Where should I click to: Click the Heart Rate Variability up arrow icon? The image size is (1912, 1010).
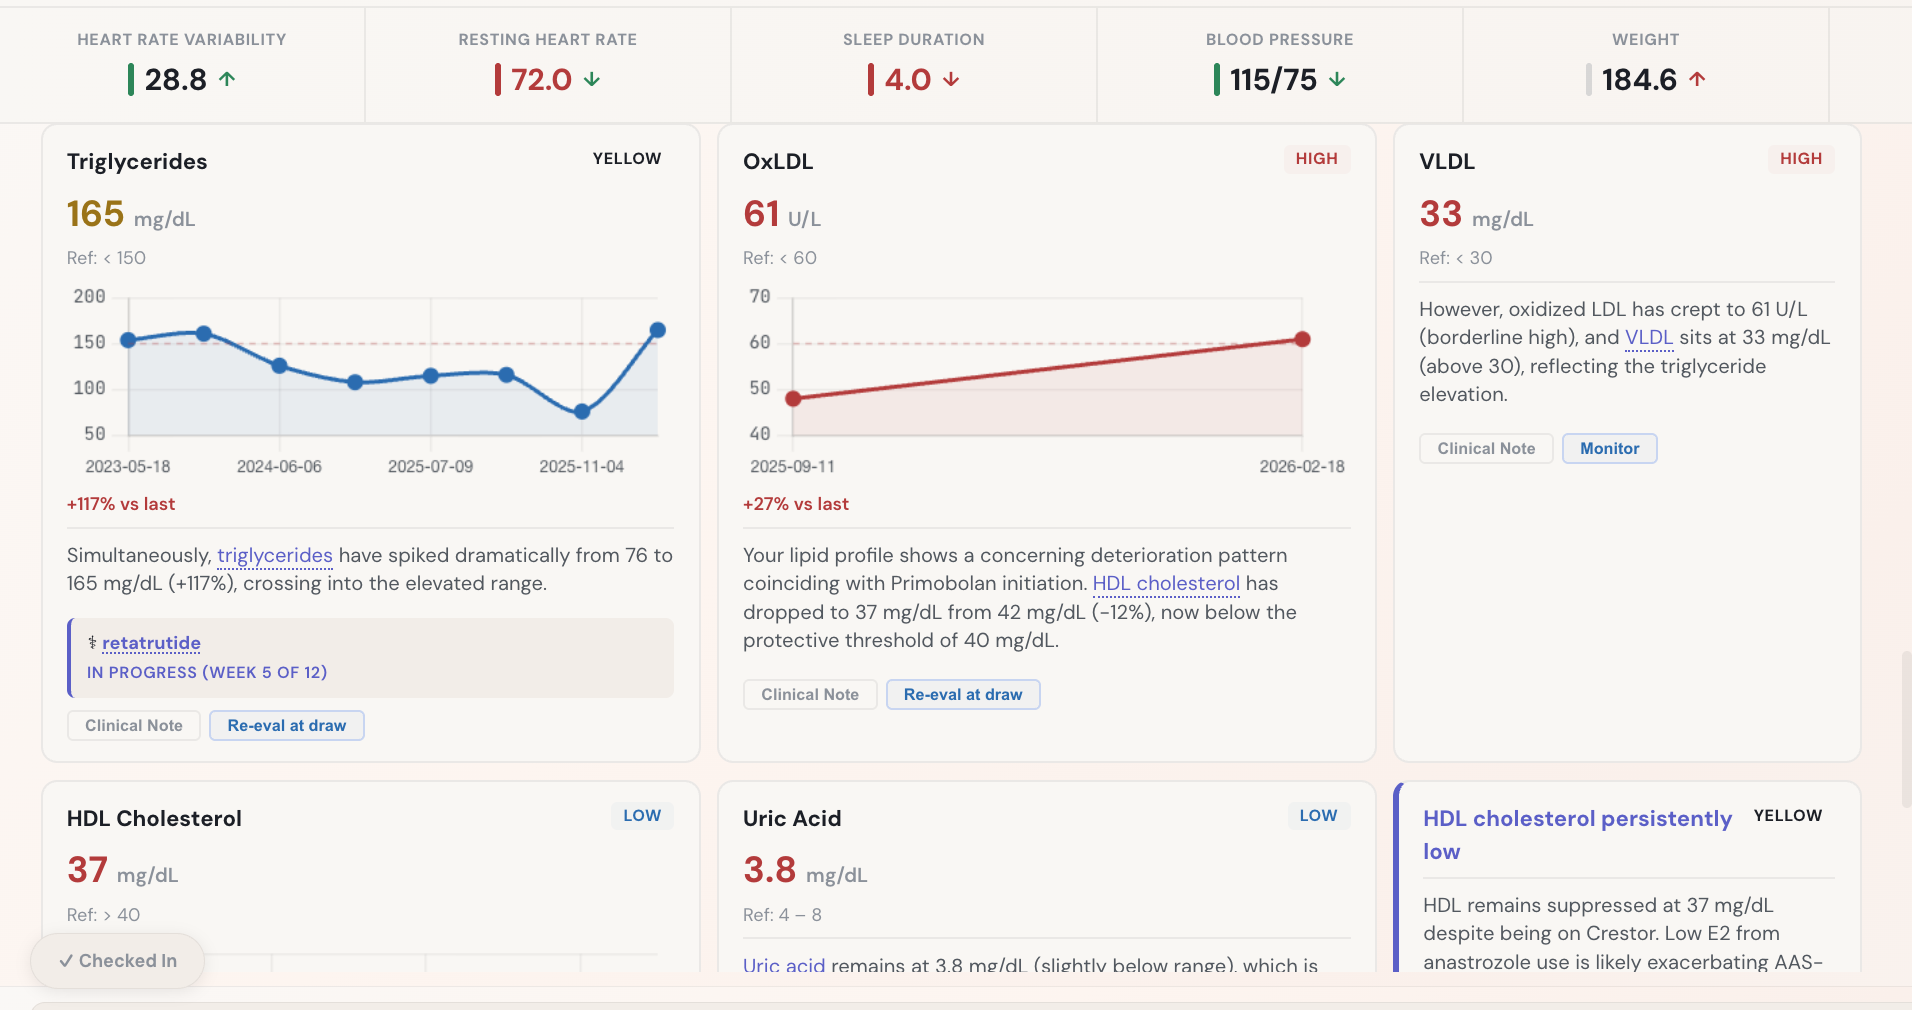[227, 79]
